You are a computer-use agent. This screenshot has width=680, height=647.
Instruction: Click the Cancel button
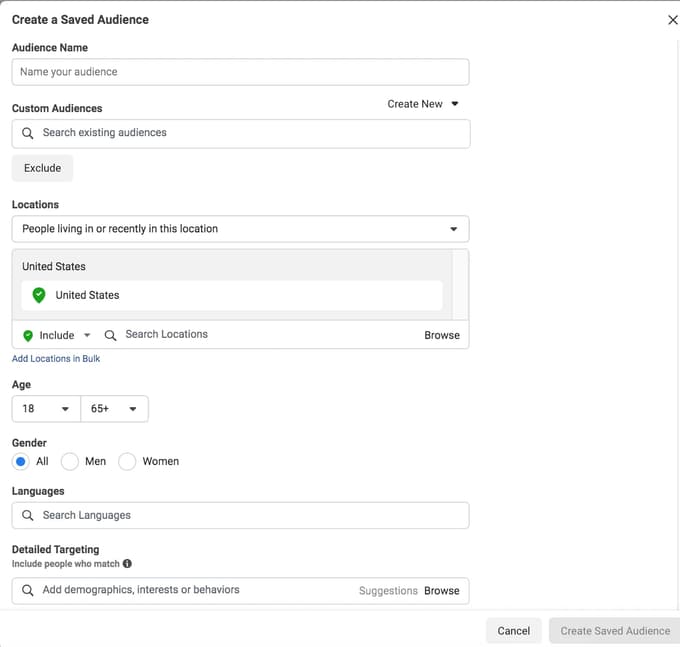pyautogui.click(x=513, y=631)
